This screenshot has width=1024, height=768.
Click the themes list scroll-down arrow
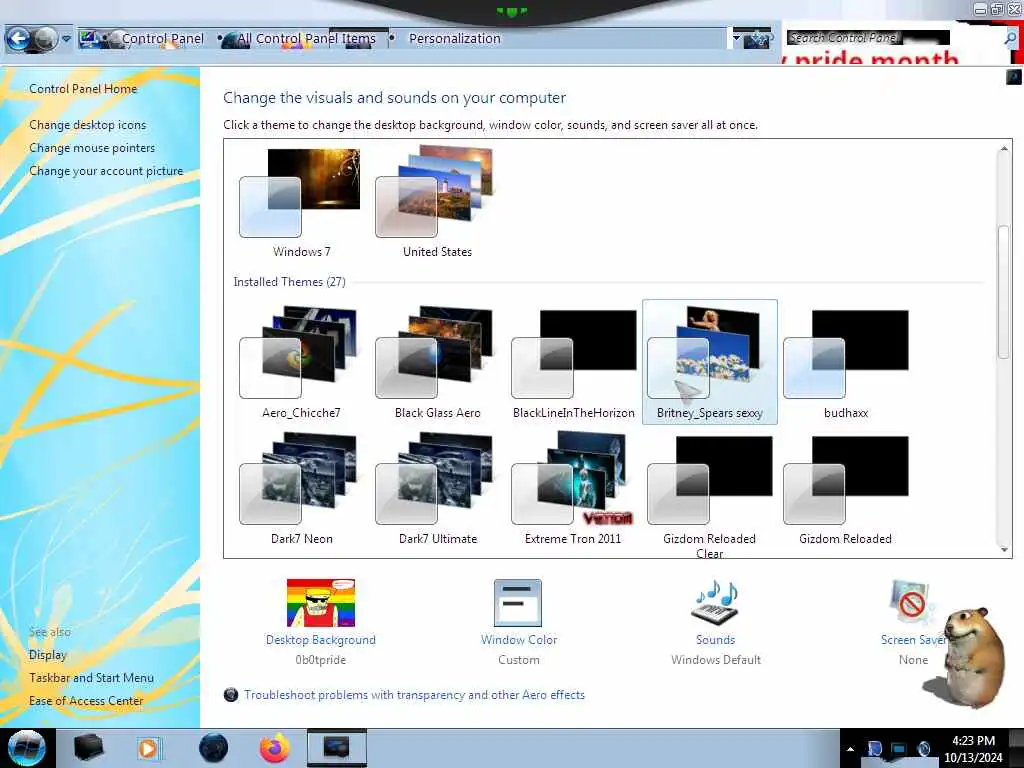tap(1004, 549)
